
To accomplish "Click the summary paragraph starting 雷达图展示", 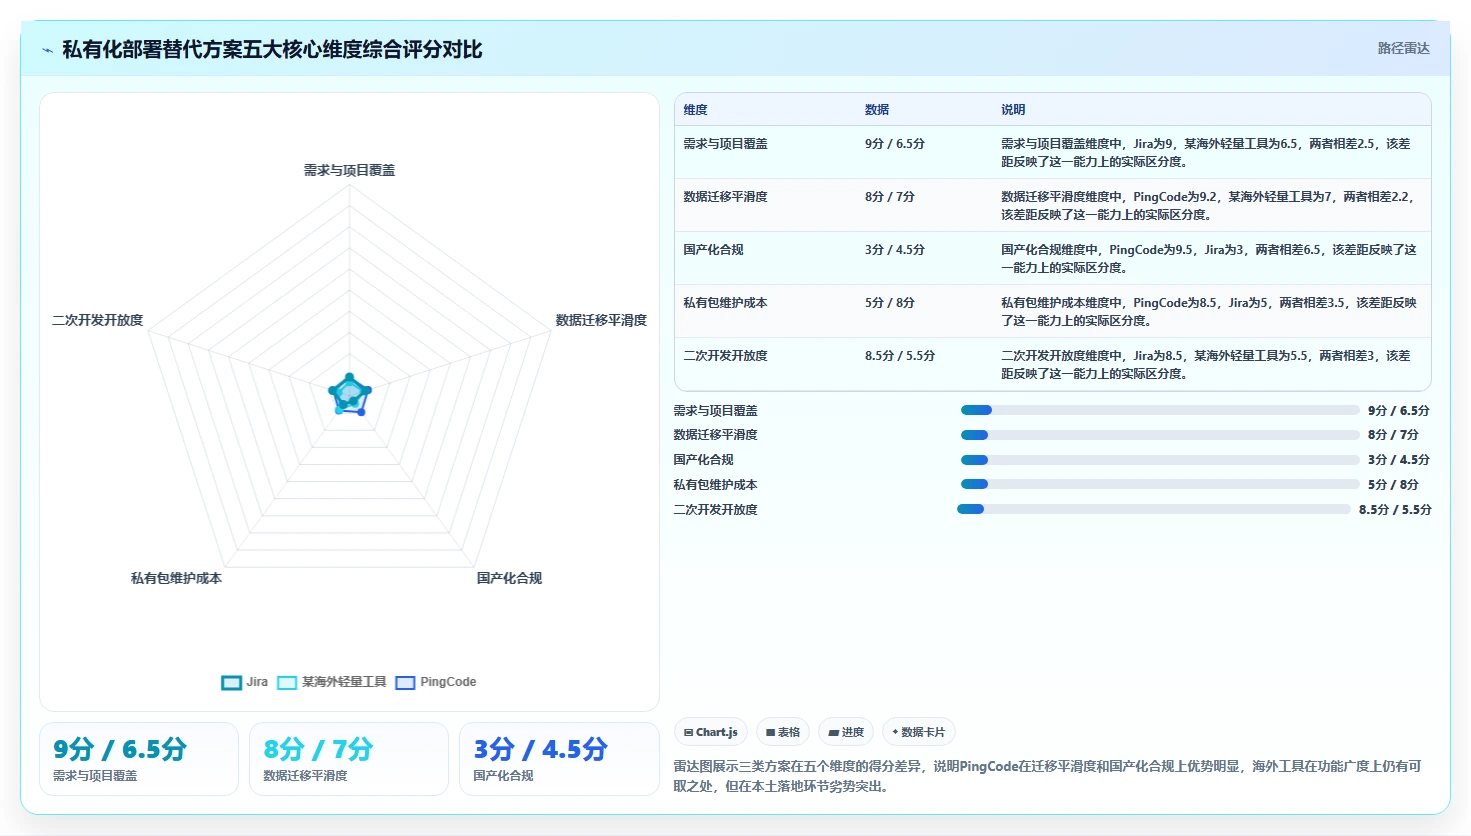I will [x=1047, y=776].
